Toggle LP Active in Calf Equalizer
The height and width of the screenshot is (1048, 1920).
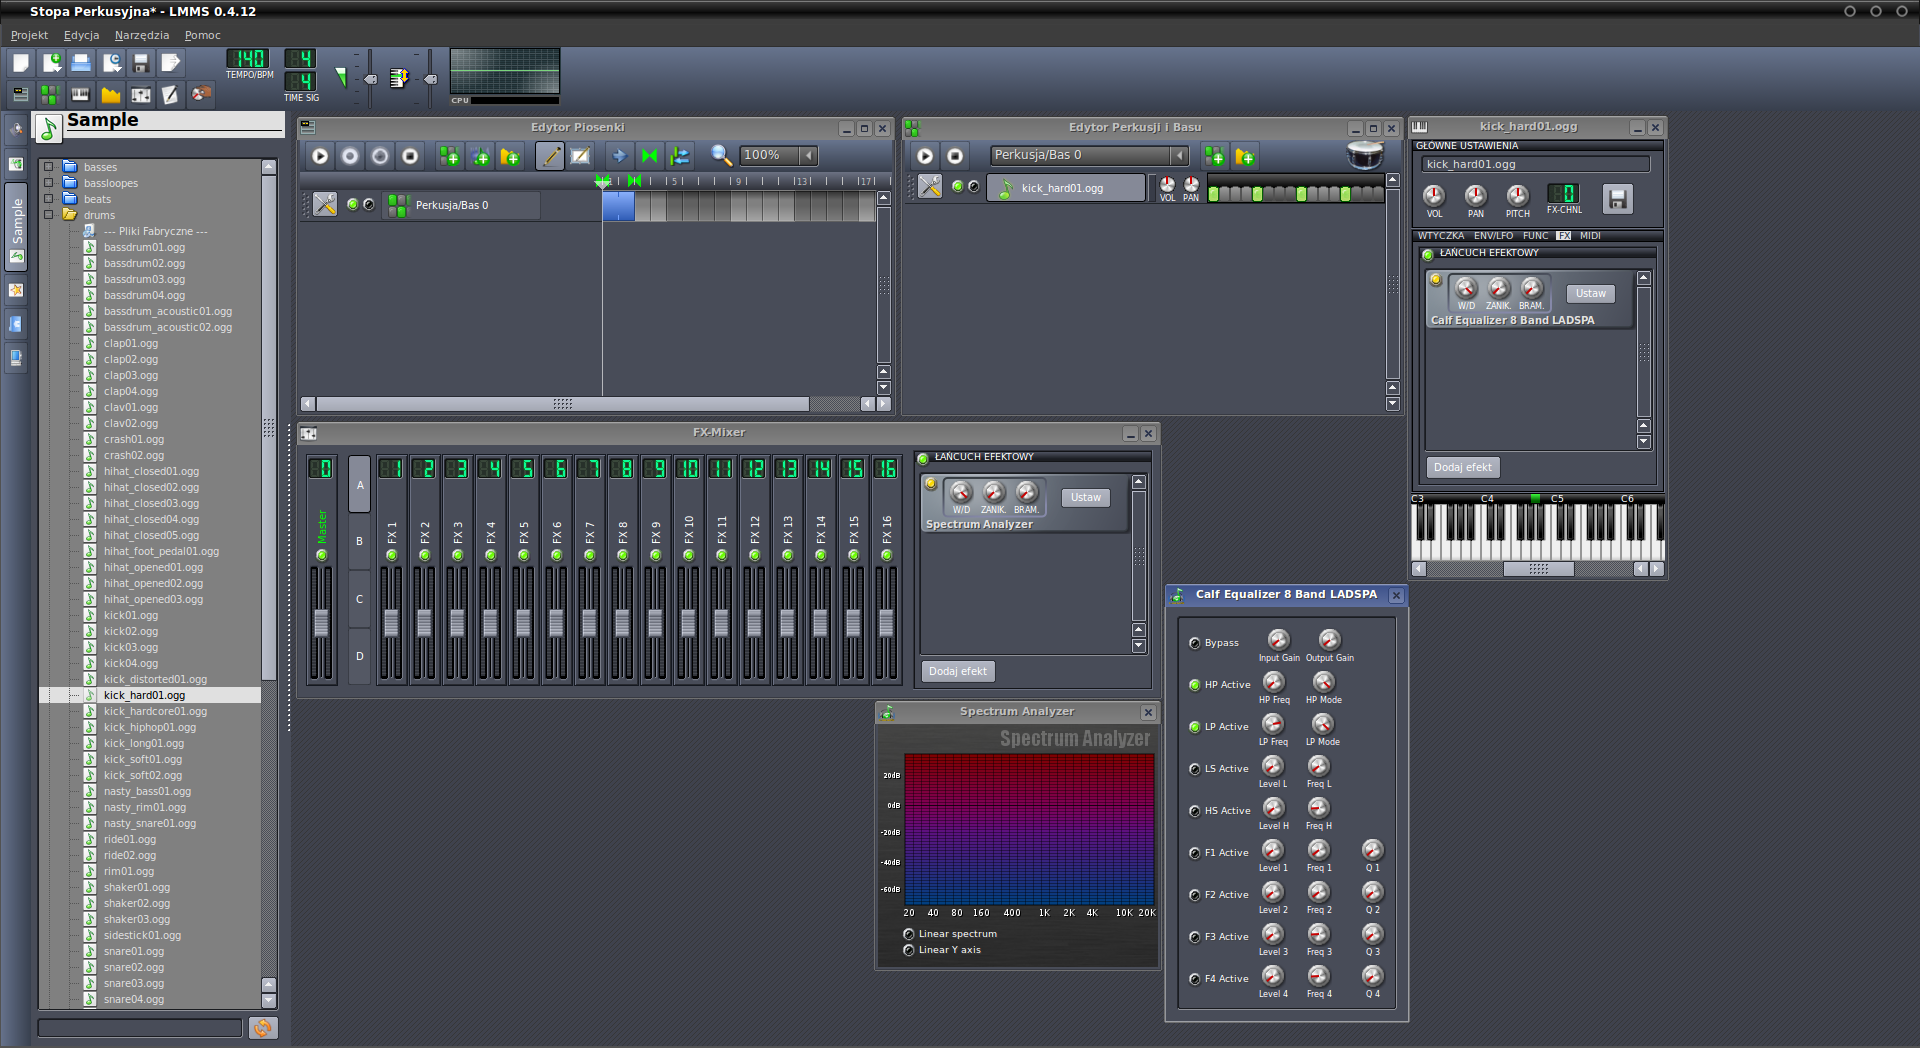(1194, 727)
